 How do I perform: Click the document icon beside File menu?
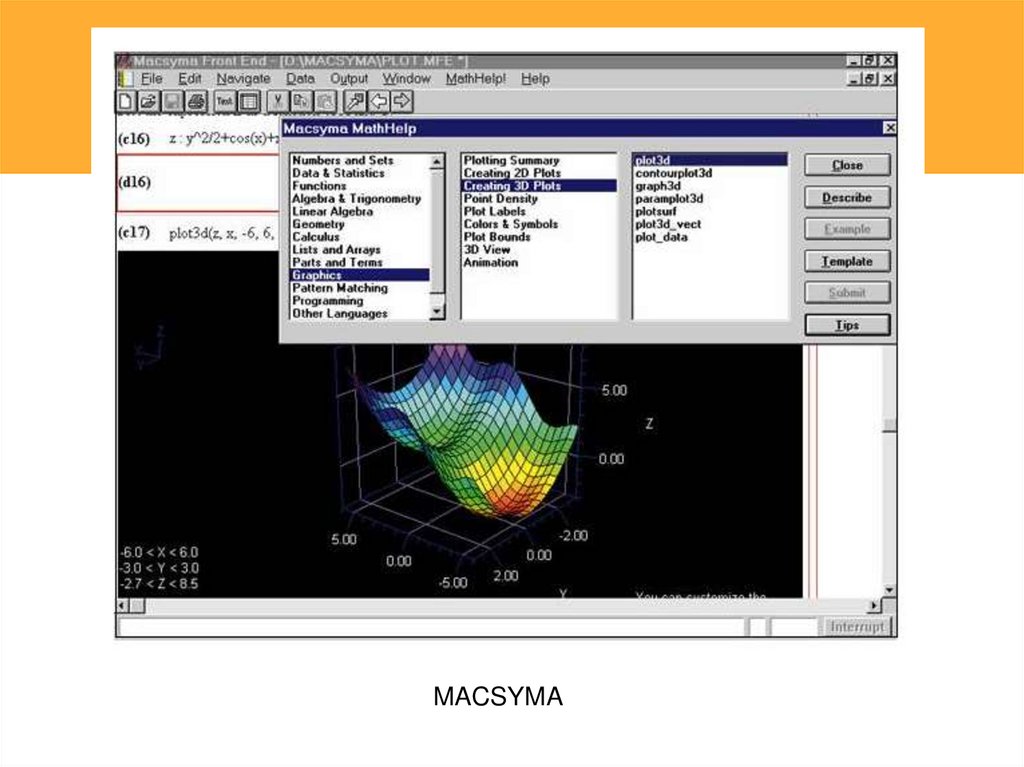125,78
